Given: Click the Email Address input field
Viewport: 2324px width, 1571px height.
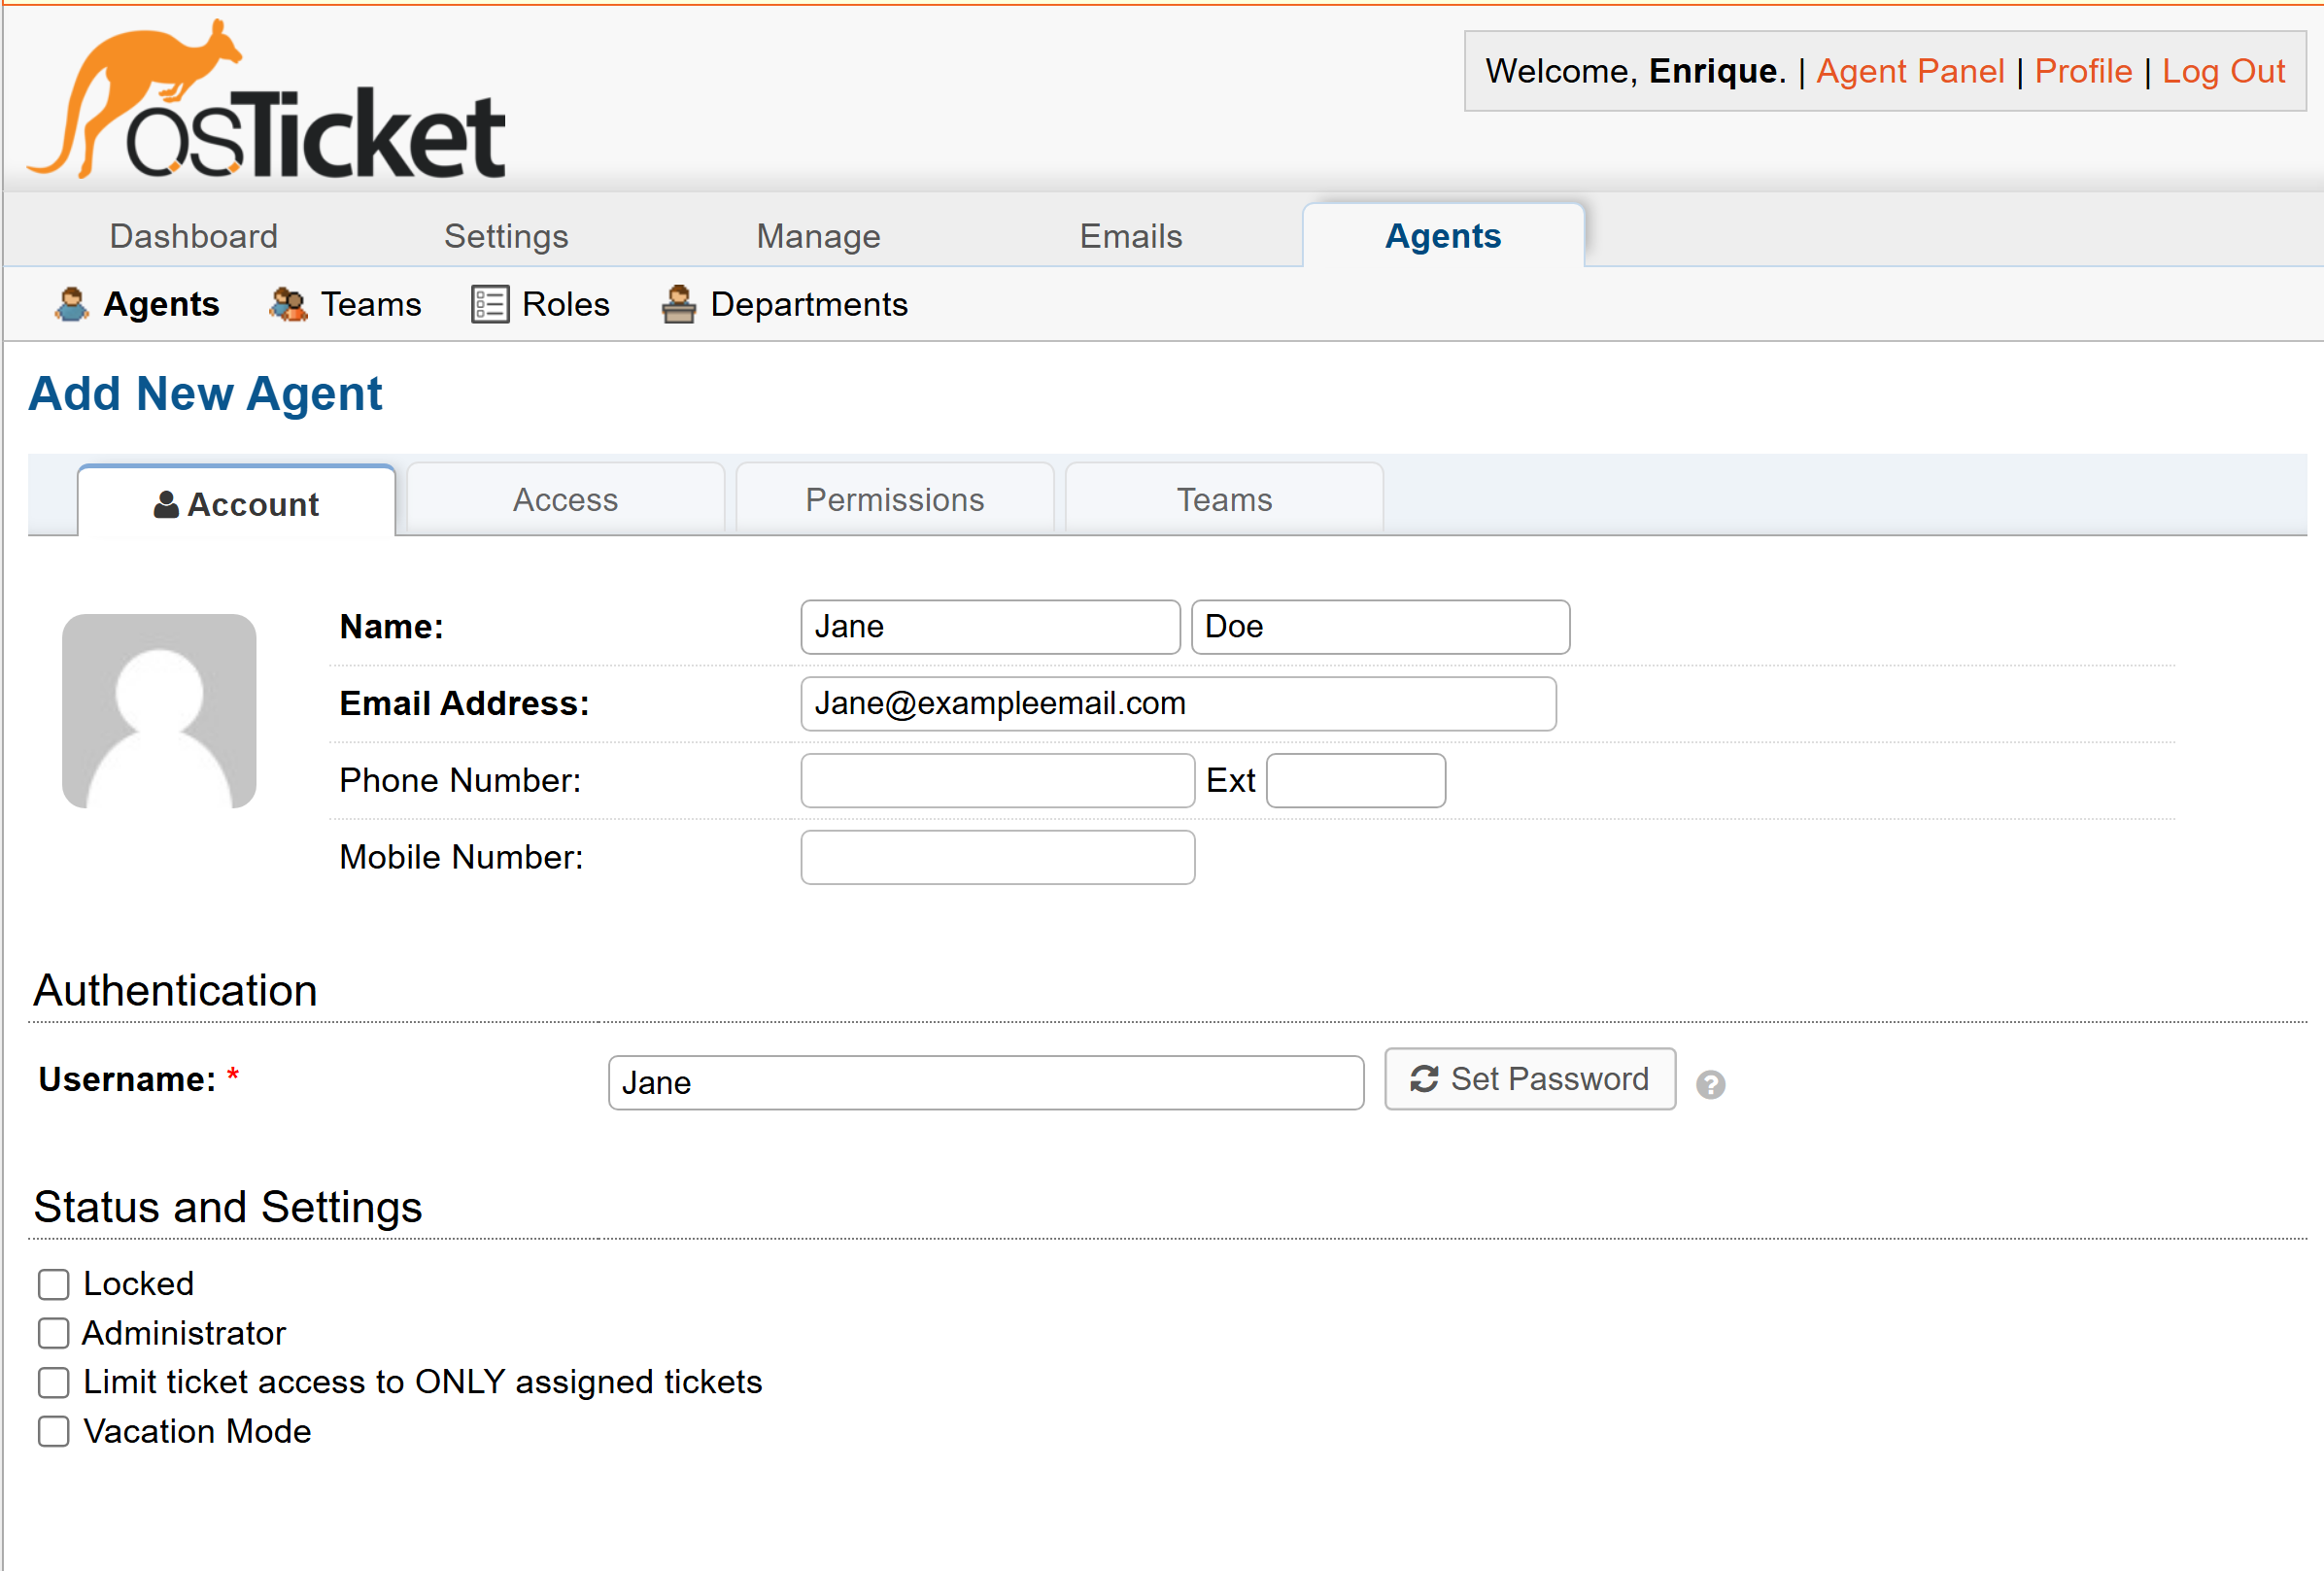Looking at the screenshot, I should coord(1178,704).
